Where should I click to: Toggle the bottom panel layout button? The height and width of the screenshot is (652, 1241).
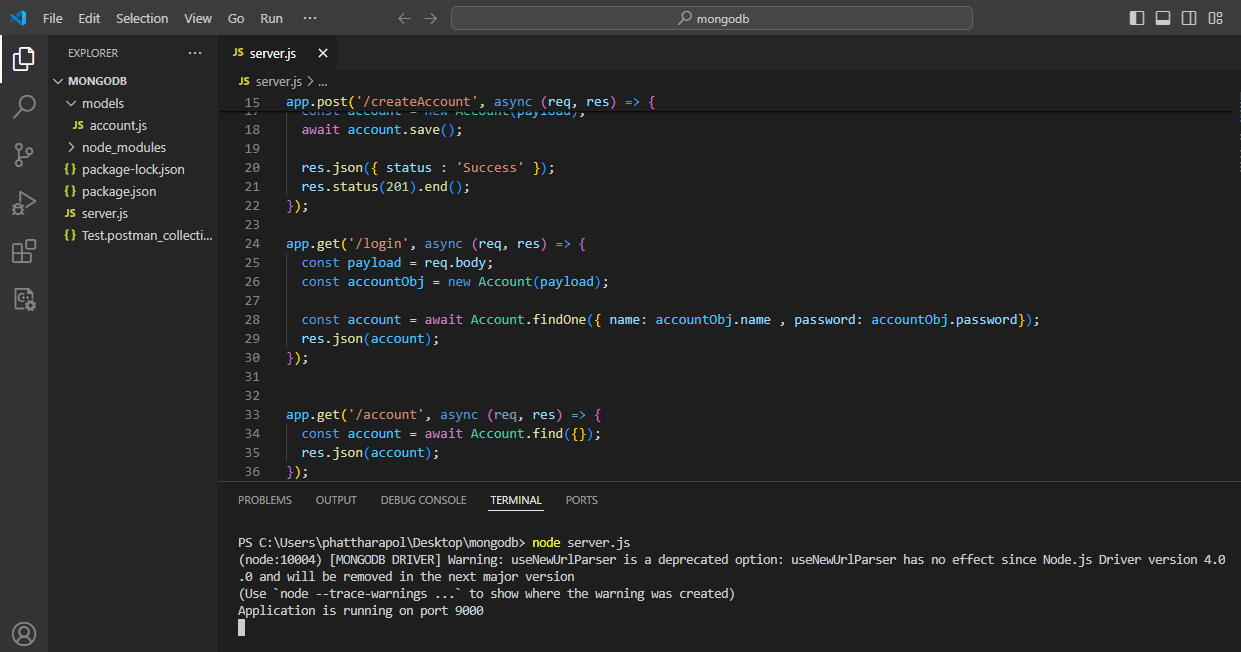(x=1163, y=18)
